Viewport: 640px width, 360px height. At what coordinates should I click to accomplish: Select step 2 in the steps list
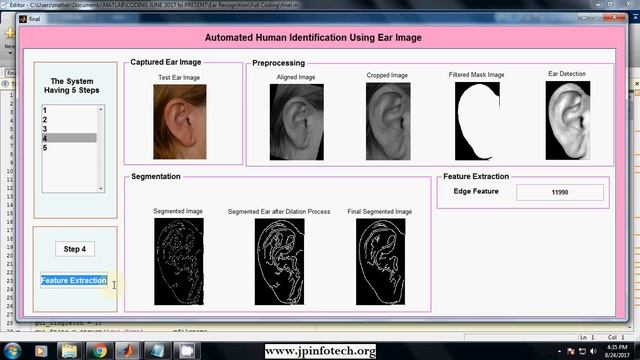(x=69, y=120)
